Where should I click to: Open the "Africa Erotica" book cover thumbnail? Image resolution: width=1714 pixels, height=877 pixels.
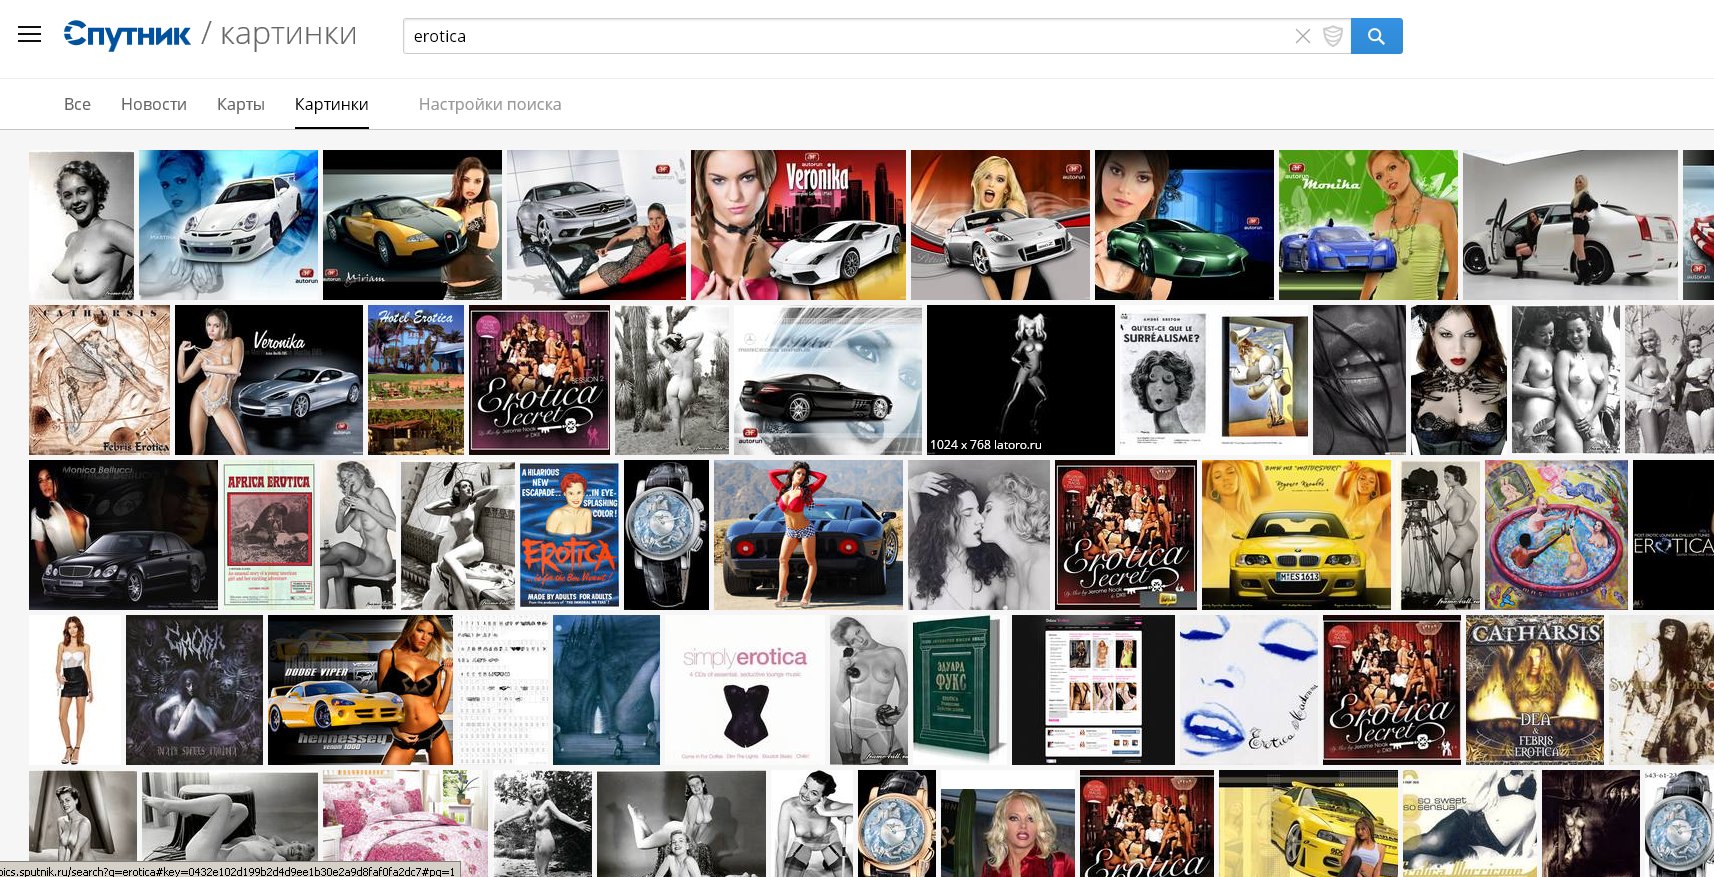pyautogui.click(x=269, y=535)
